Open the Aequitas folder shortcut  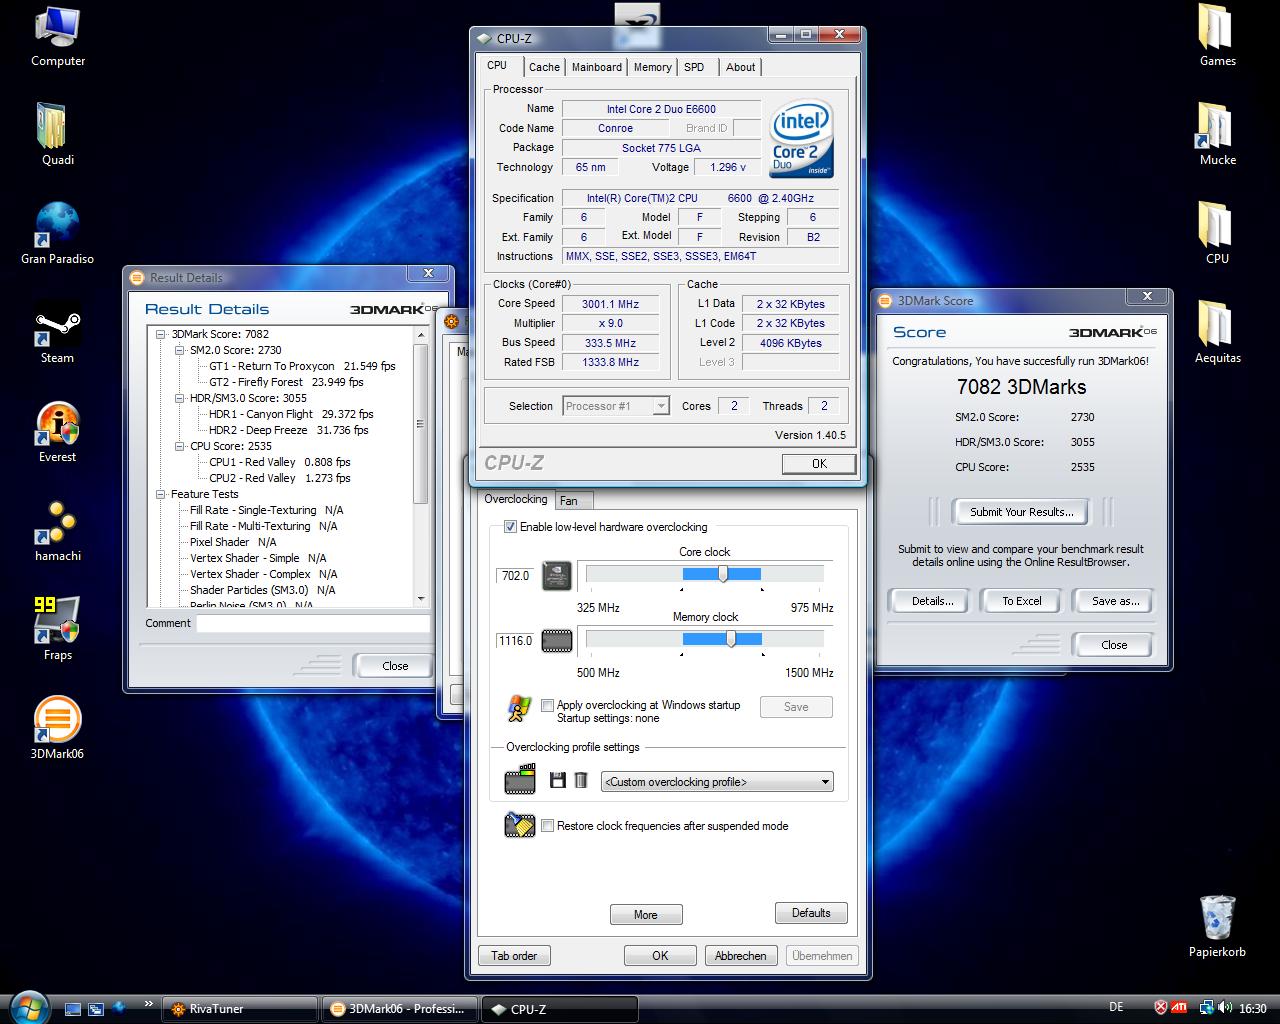tap(1217, 333)
